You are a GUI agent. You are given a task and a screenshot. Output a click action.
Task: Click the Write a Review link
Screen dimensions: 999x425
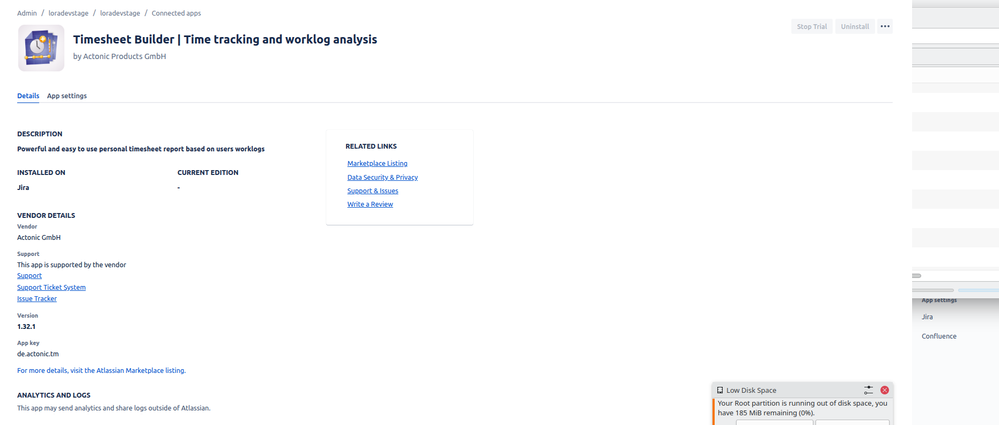(x=370, y=205)
